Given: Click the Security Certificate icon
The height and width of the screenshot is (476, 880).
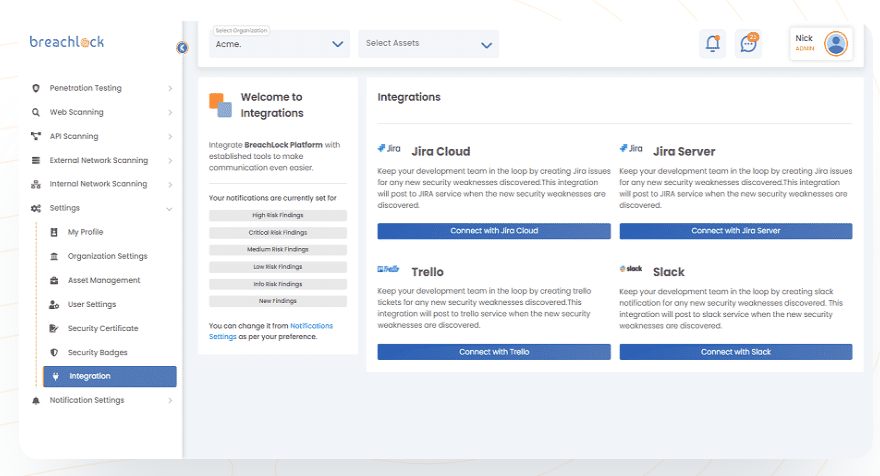Looking at the screenshot, I should pyautogui.click(x=54, y=328).
